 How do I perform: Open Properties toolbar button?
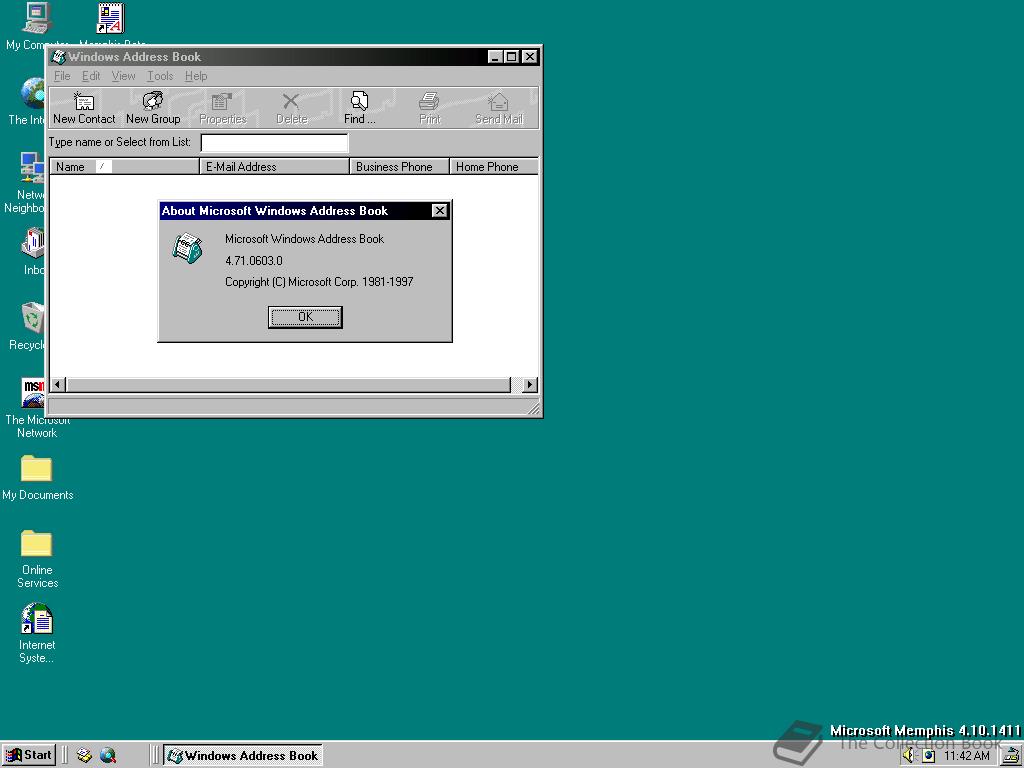[223, 108]
